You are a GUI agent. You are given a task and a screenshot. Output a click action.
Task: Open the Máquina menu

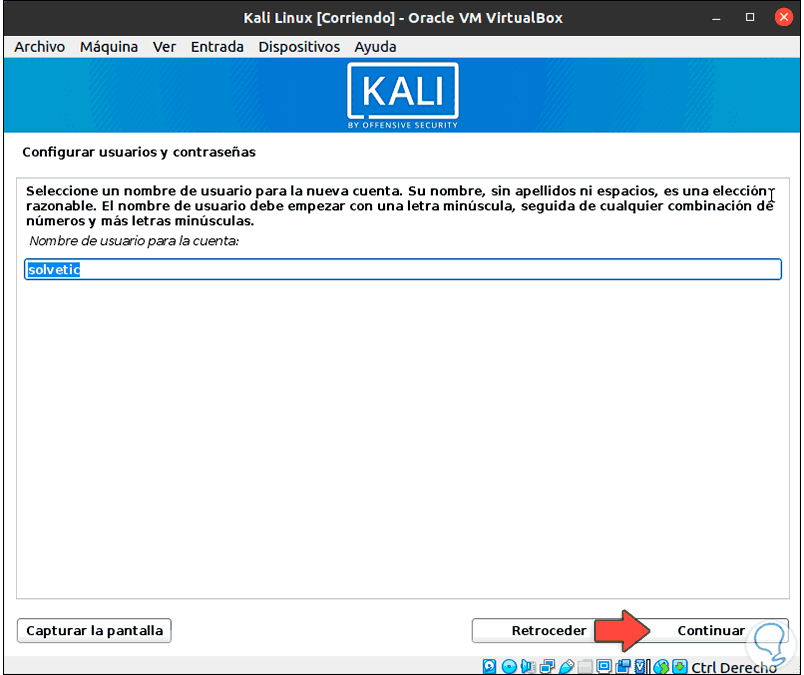click(109, 47)
